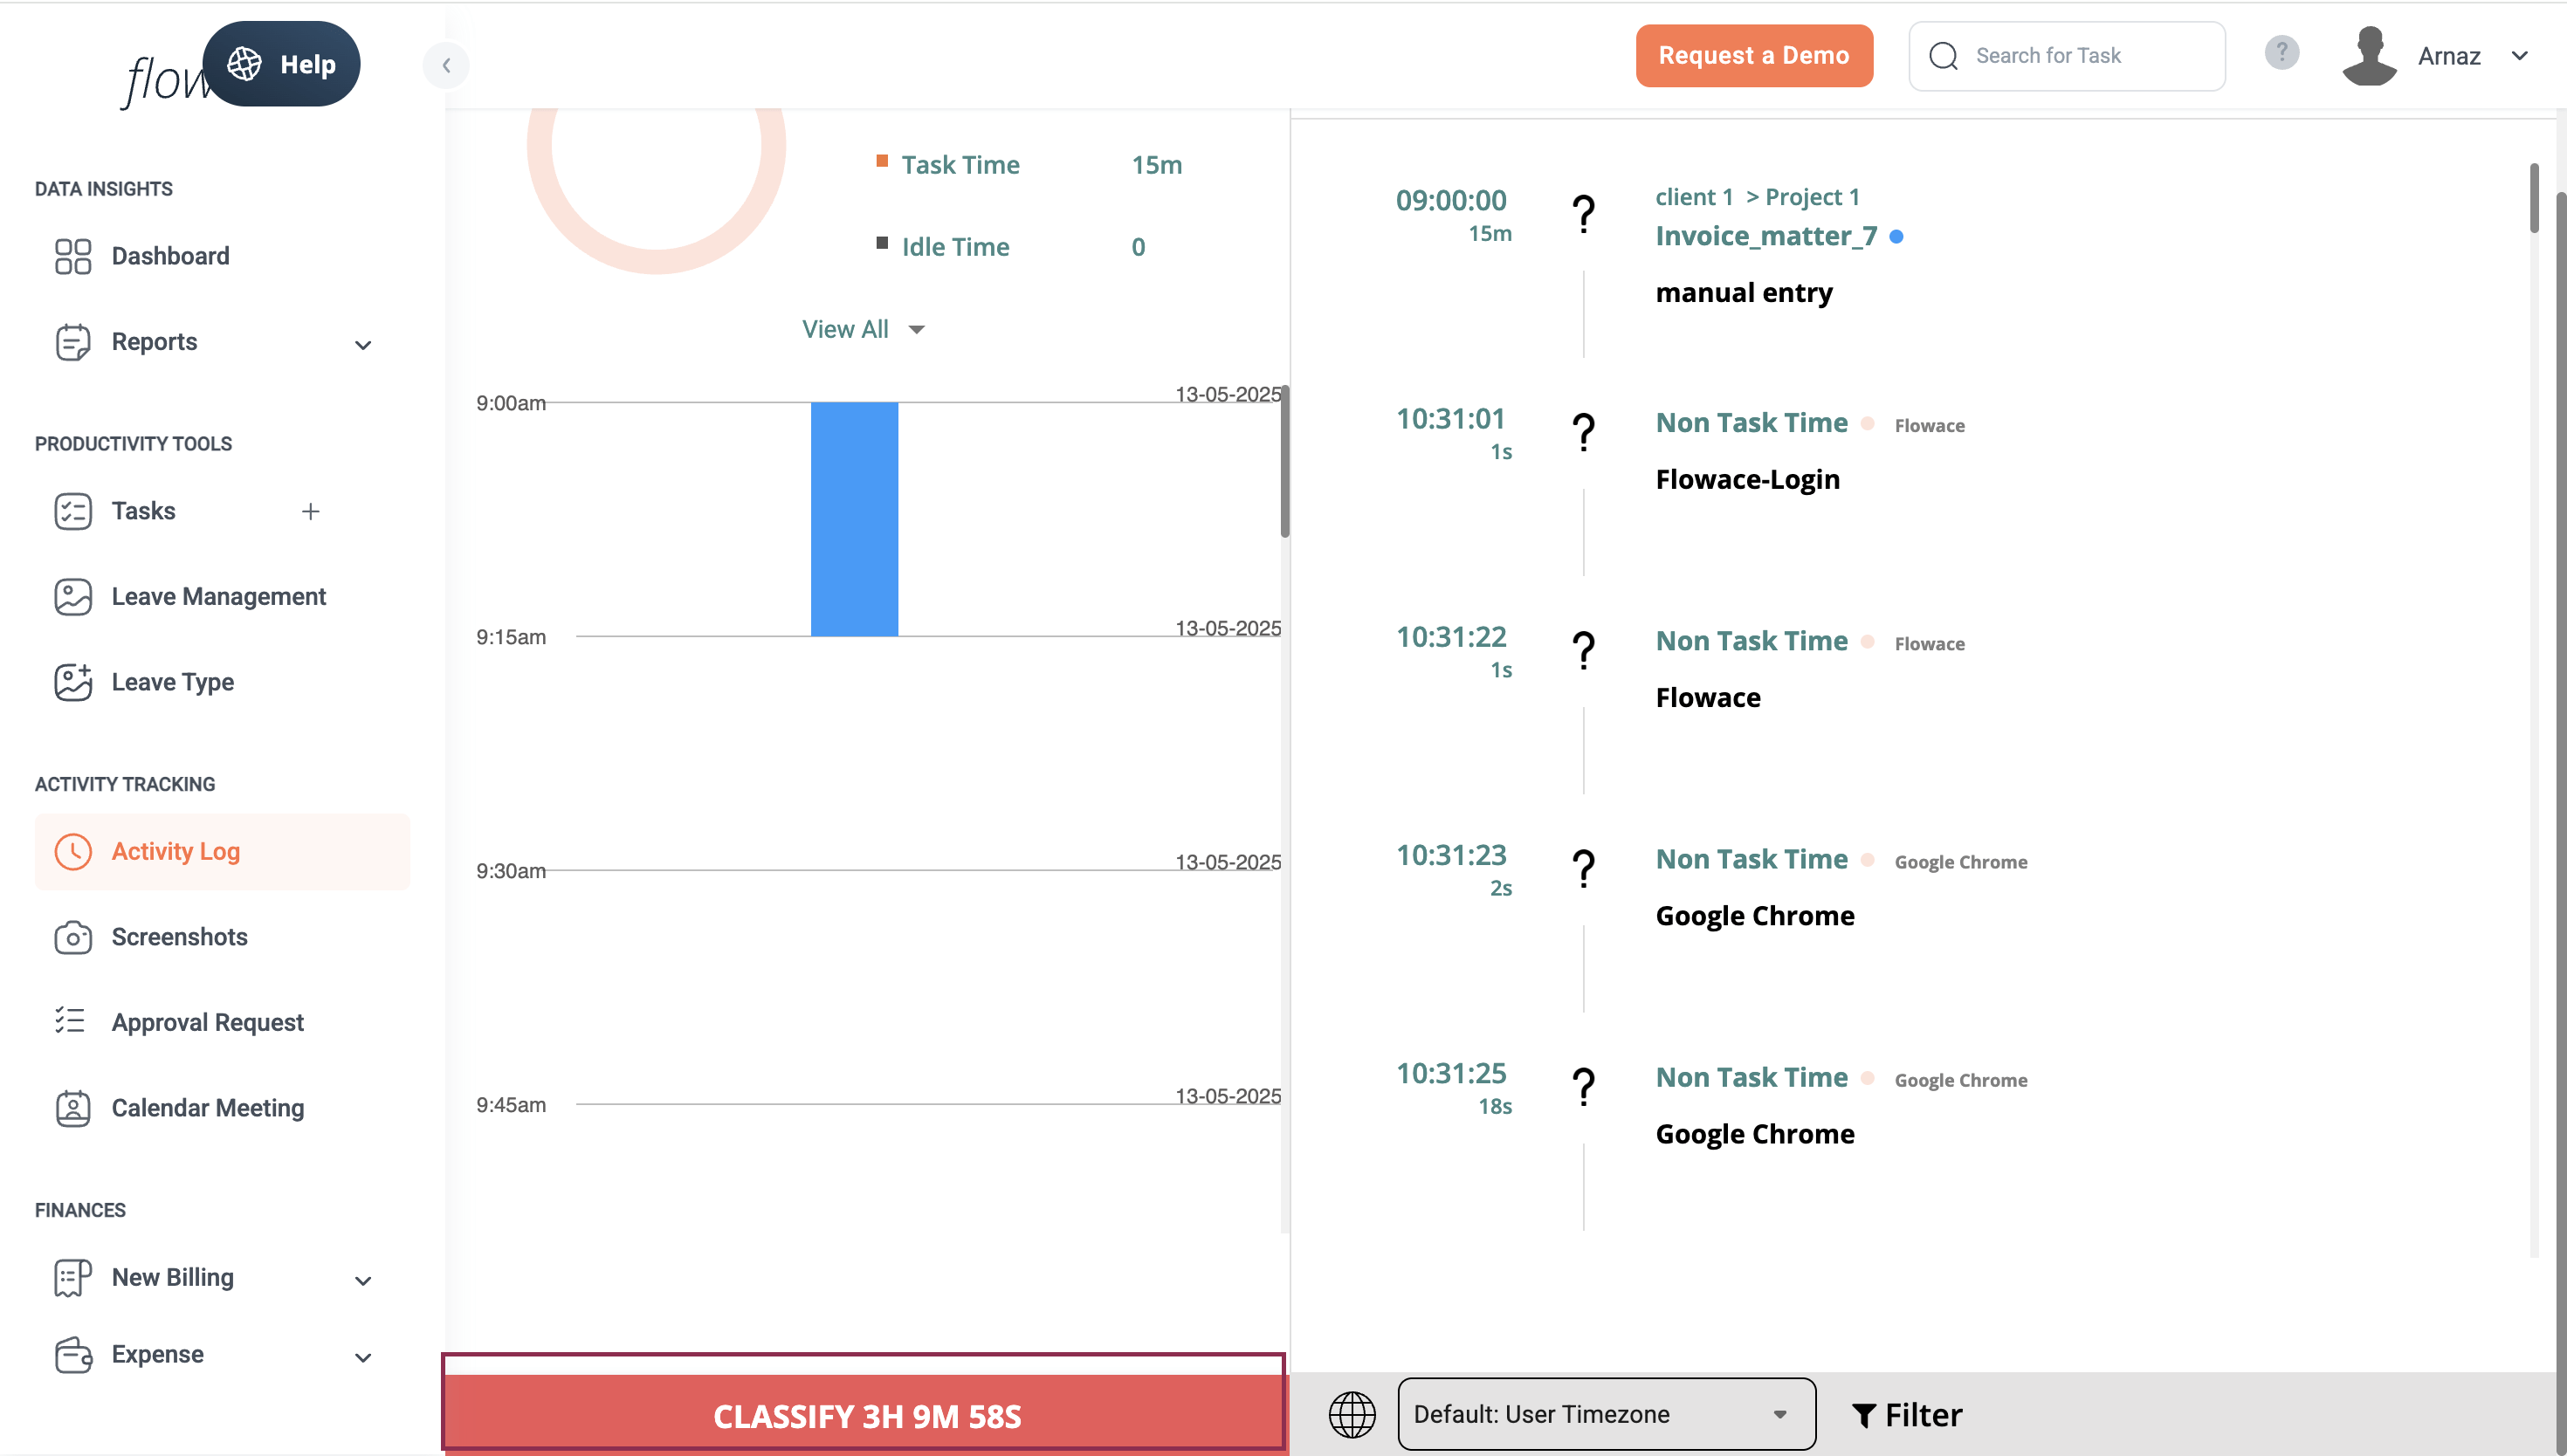The image size is (2567, 1456).
Task: Click the Google Chrome tag at 10:31:25
Action: point(1960,1080)
